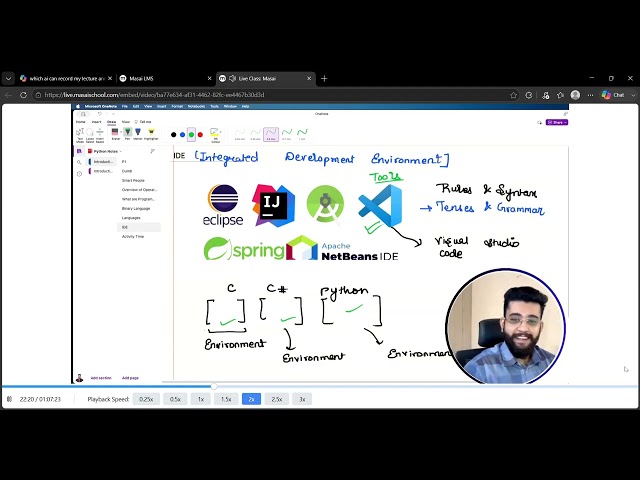Open the OneNote sidebar search icon
This screenshot has height=480, width=640.
[x=79, y=162]
